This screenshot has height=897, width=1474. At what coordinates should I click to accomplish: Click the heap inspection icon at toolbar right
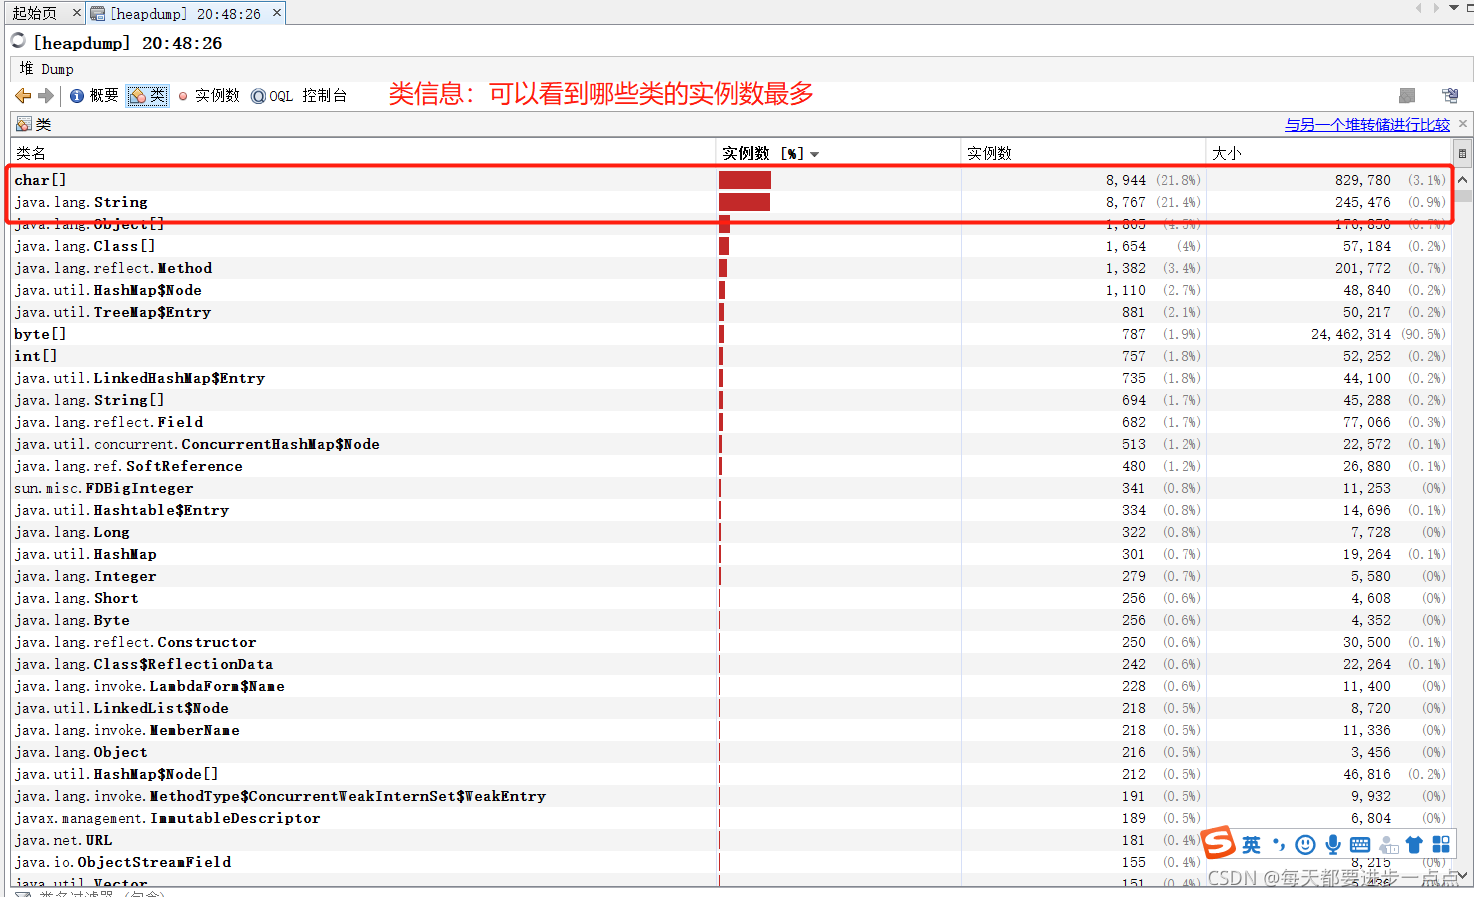[x=1407, y=95]
